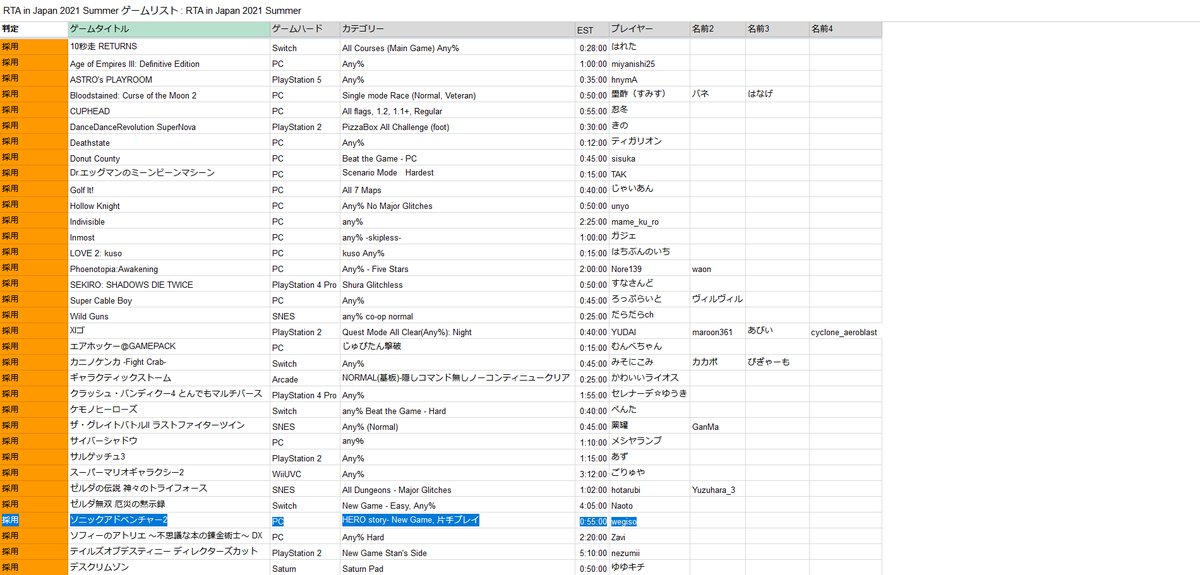1200x575 pixels.
Task: Select the GanMa name cell
Action: click(716, 426)
